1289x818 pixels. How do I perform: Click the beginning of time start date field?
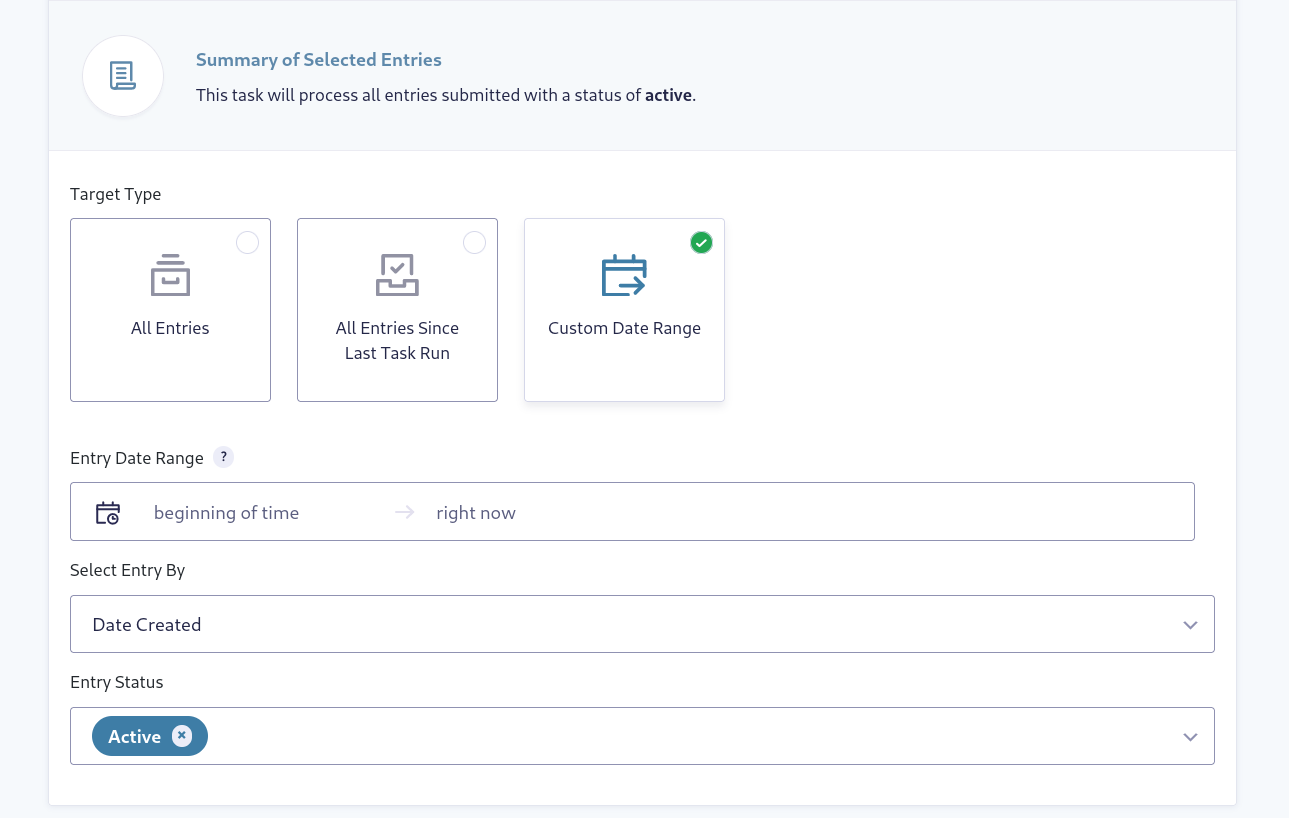[226, 512]
